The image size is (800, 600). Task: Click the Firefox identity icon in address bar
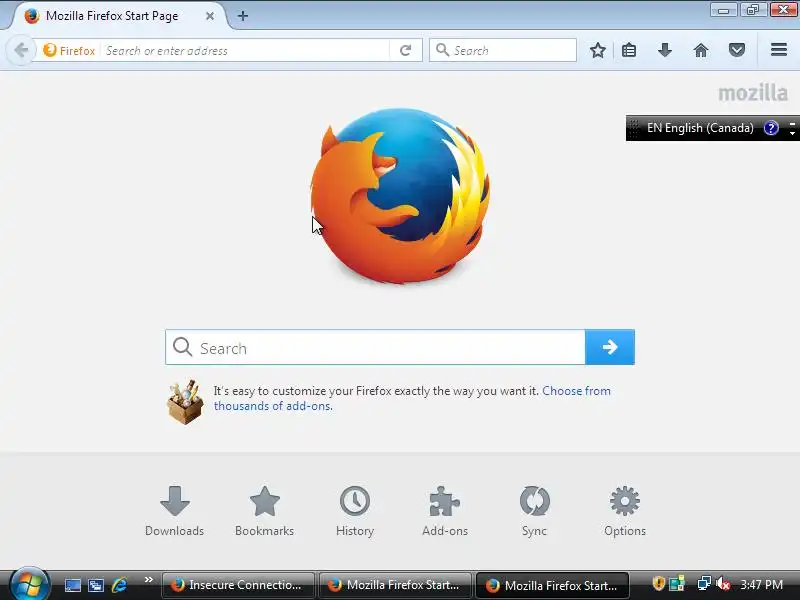69,51
